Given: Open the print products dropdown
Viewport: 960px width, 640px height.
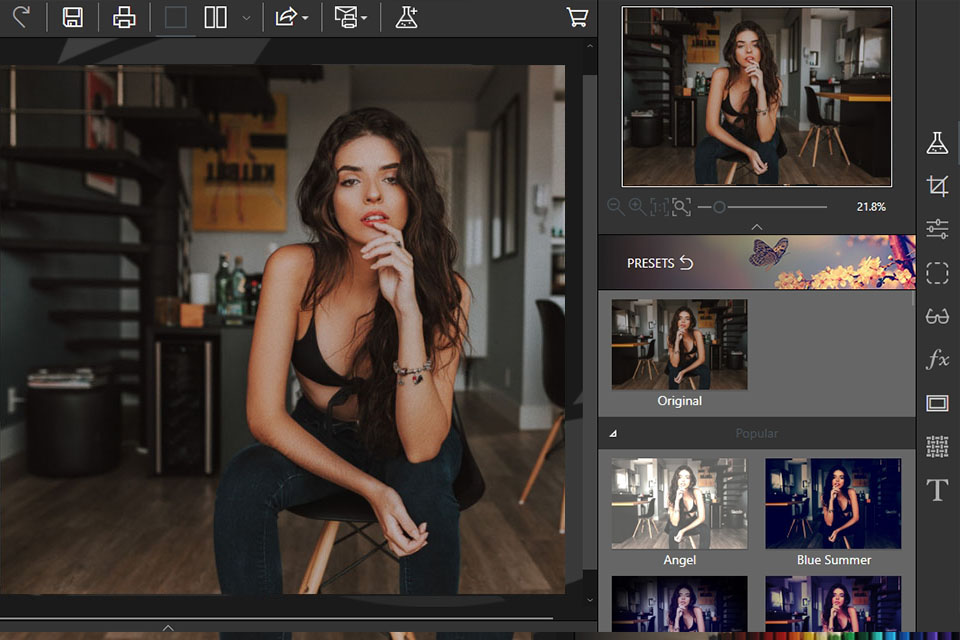Looking at the screenshot, I should click(x=350, y=17).
